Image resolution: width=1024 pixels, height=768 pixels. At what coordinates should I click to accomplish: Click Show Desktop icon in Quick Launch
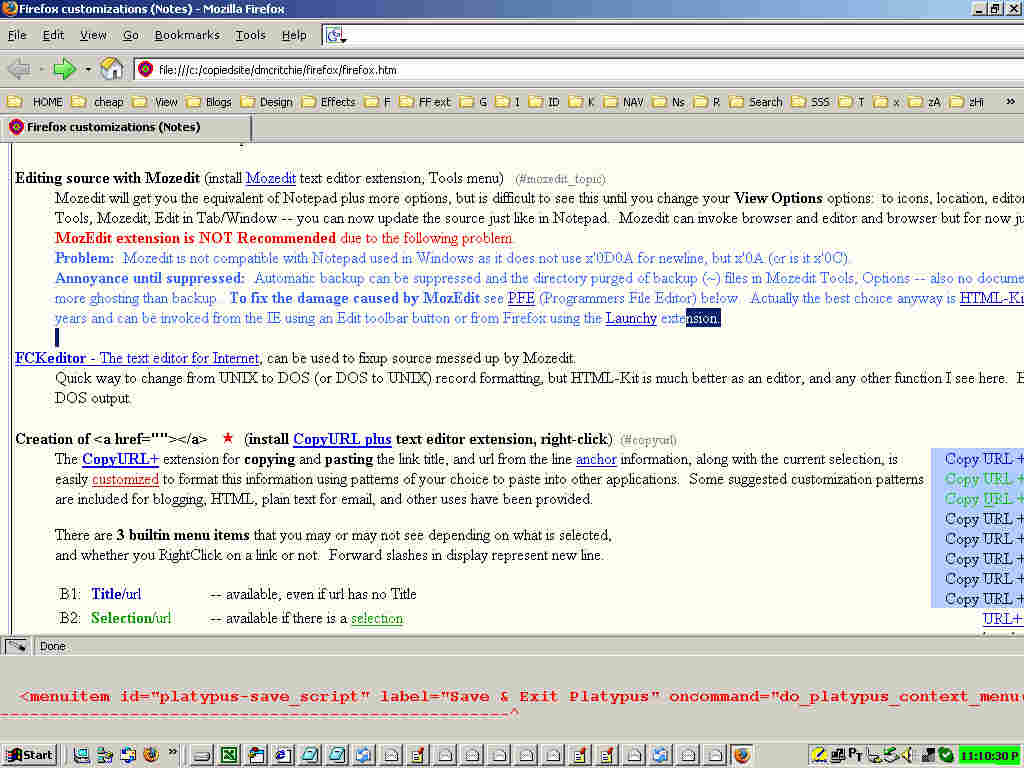[x=81, y=755]
